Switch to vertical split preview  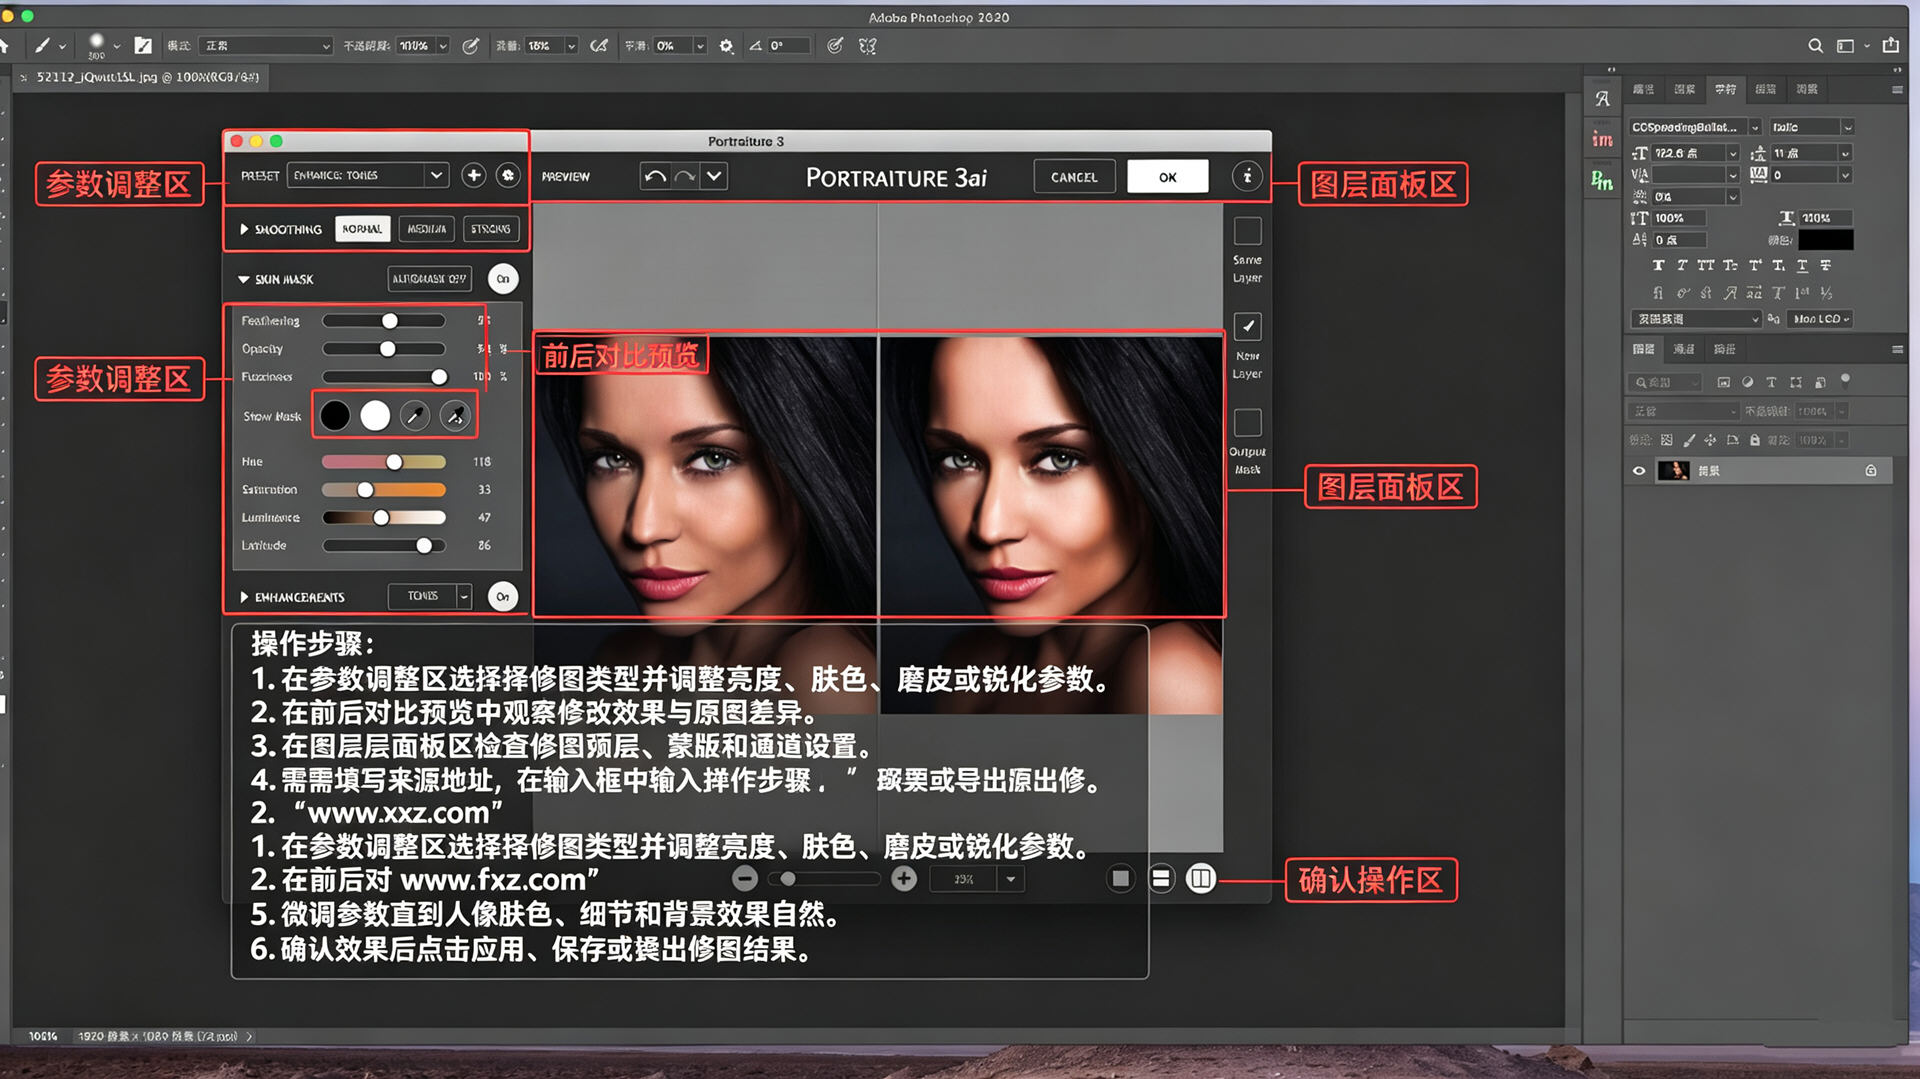[x=1201, y=879]
